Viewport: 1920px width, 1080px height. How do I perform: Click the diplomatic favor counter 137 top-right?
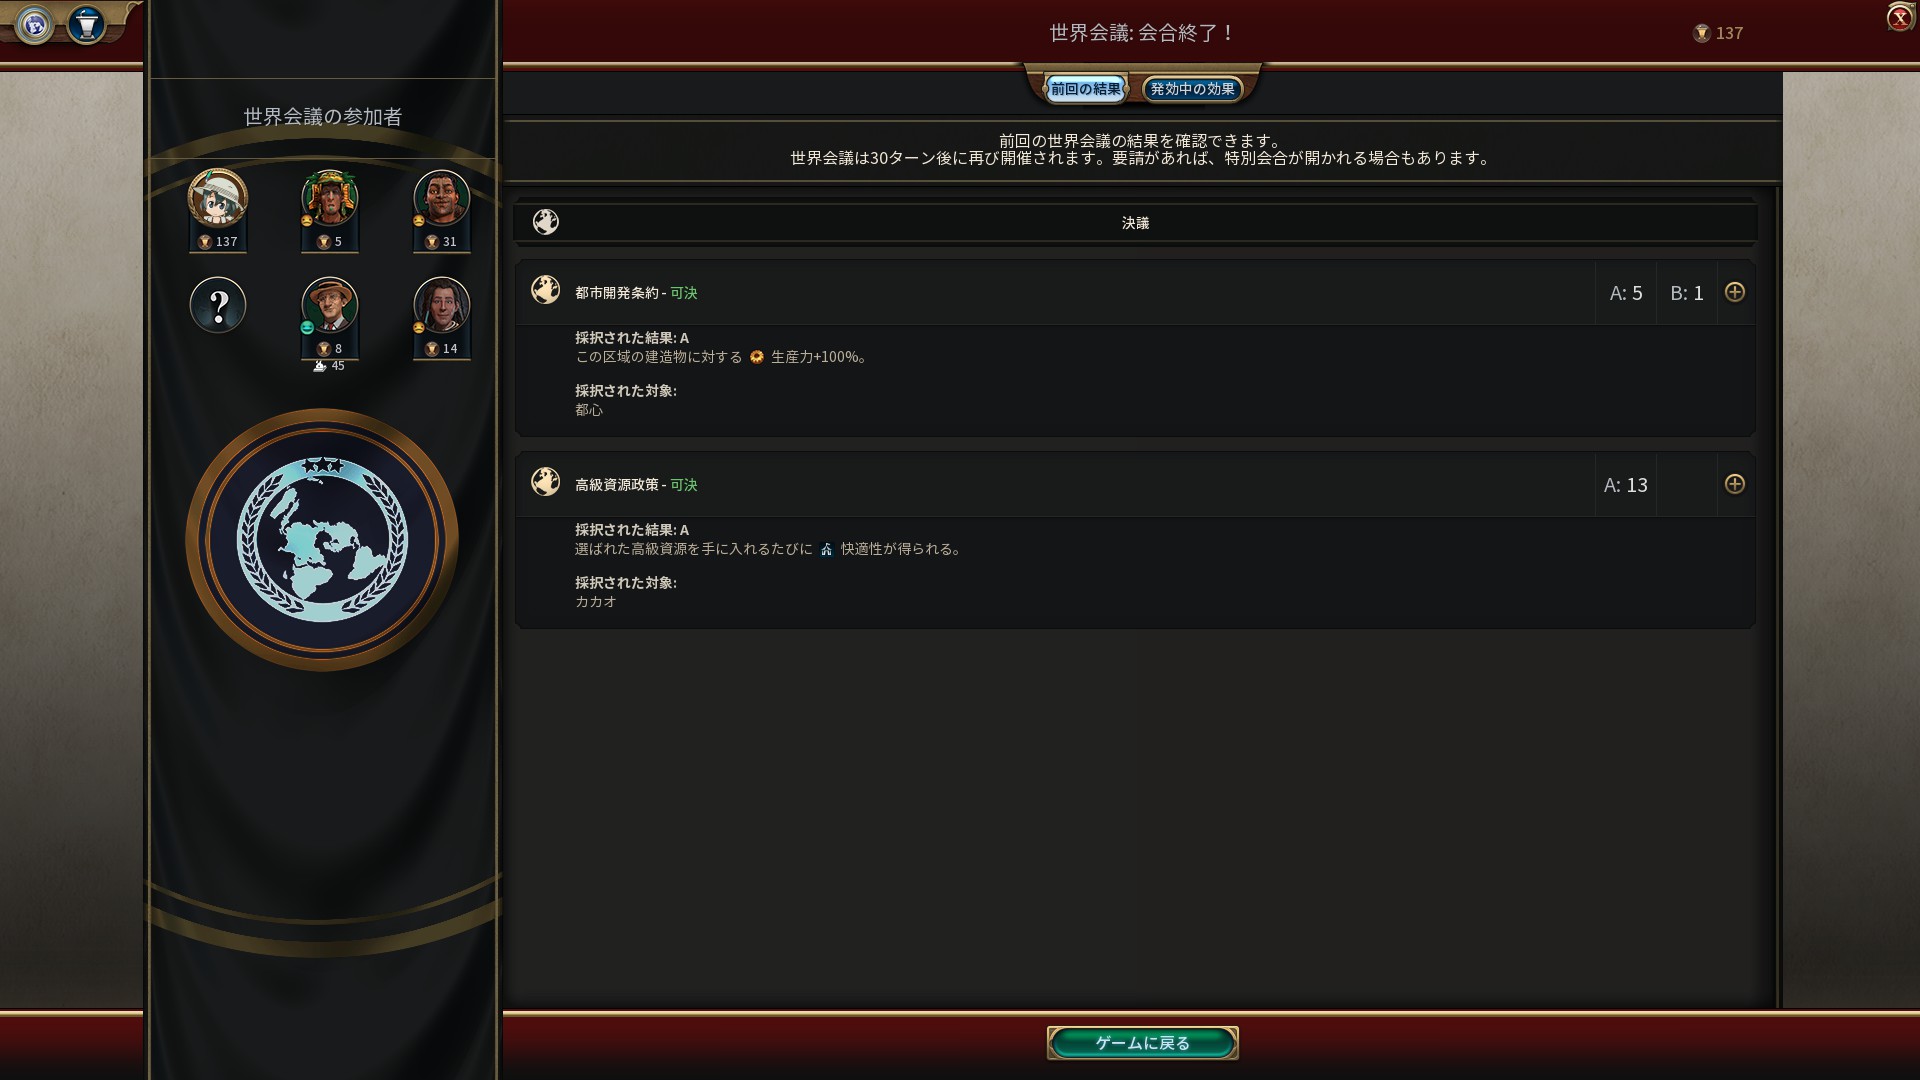[1718, 33]
